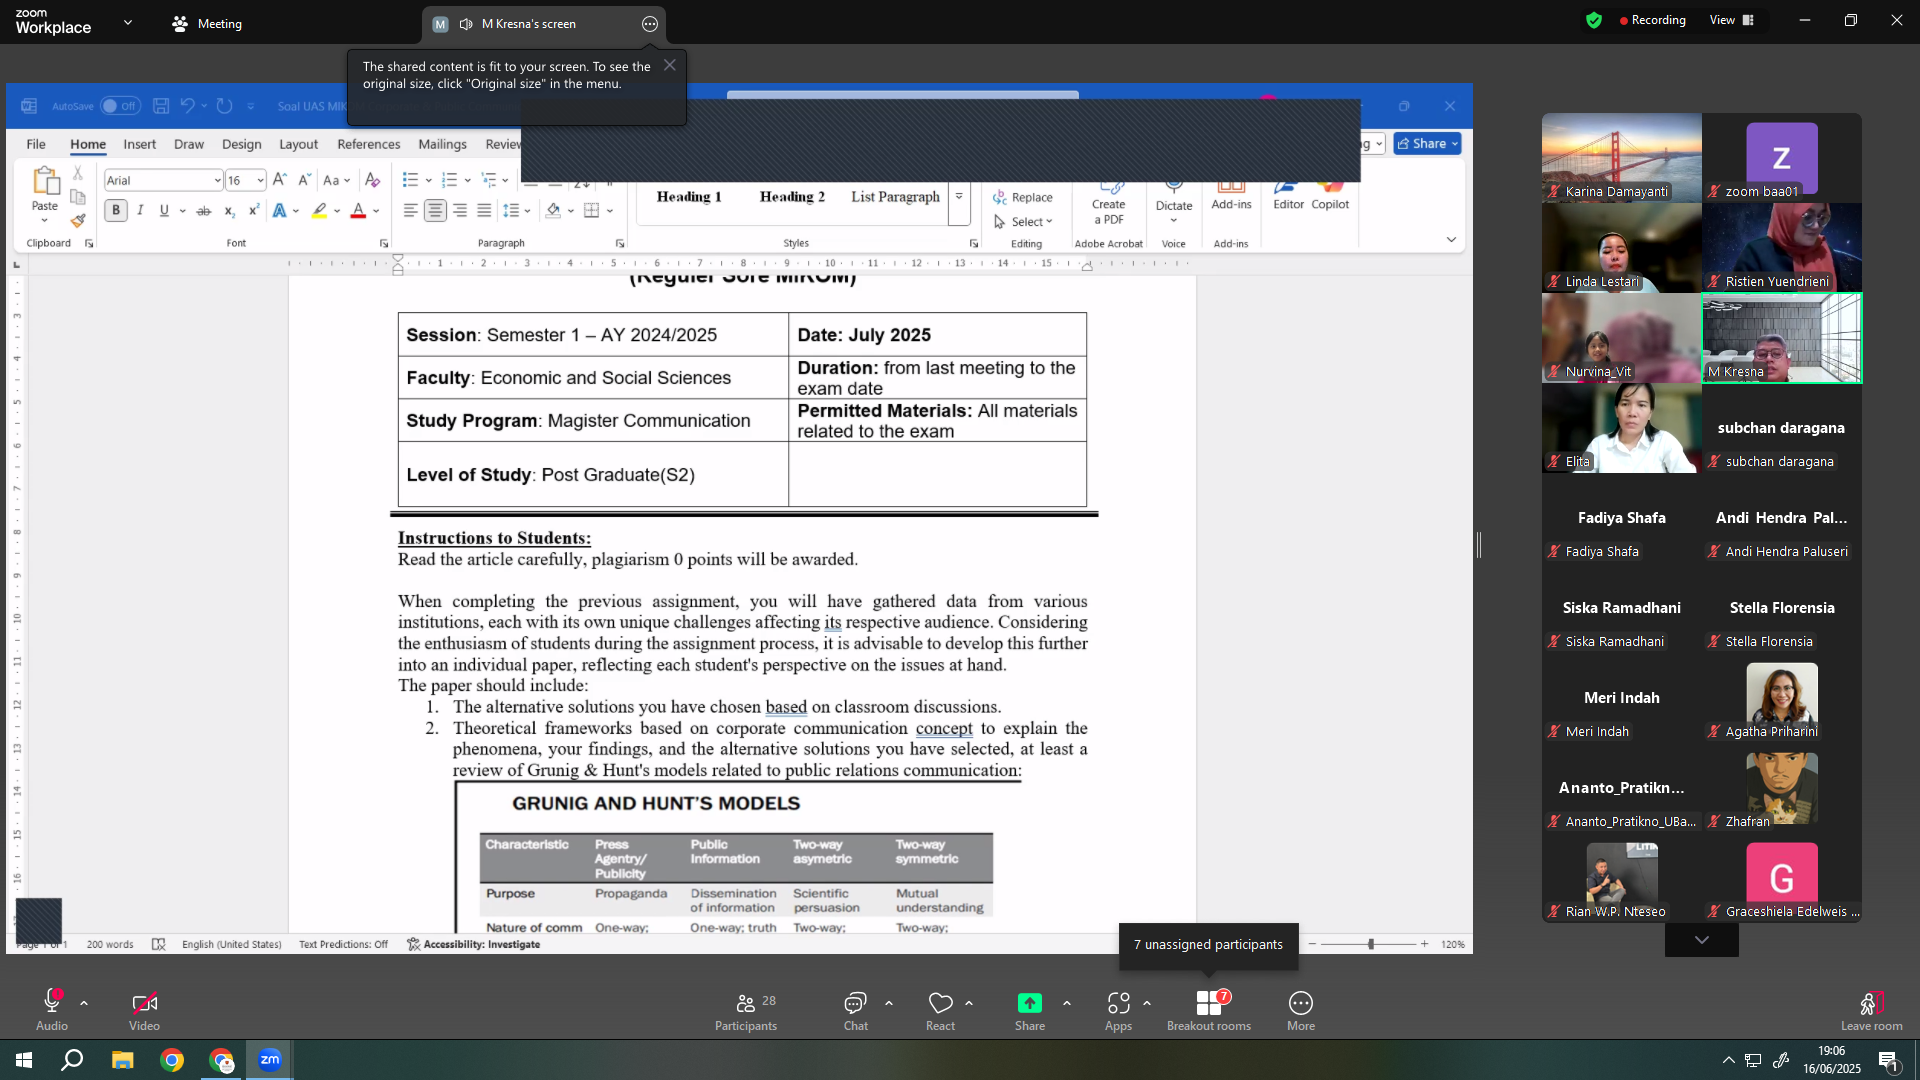Expand Zoom Workplace dropdown chevron
Image resolution: width=1920 pixels, height=1080 pixels.
click(128, 23)
